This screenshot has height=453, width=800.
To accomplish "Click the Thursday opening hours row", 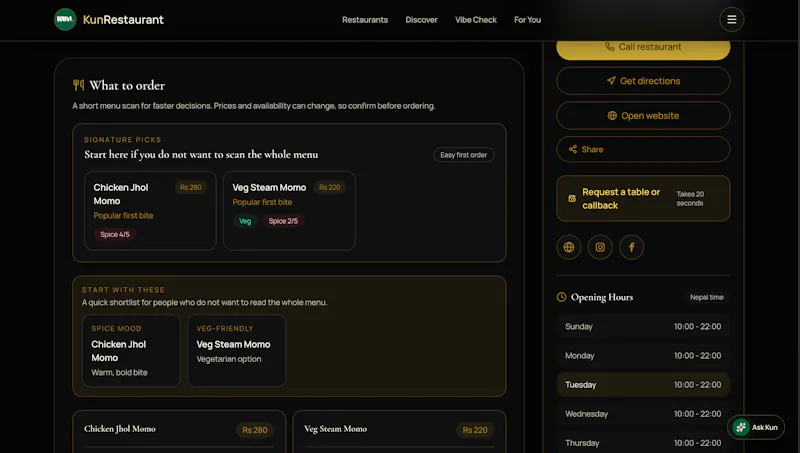I will [643, 443].
